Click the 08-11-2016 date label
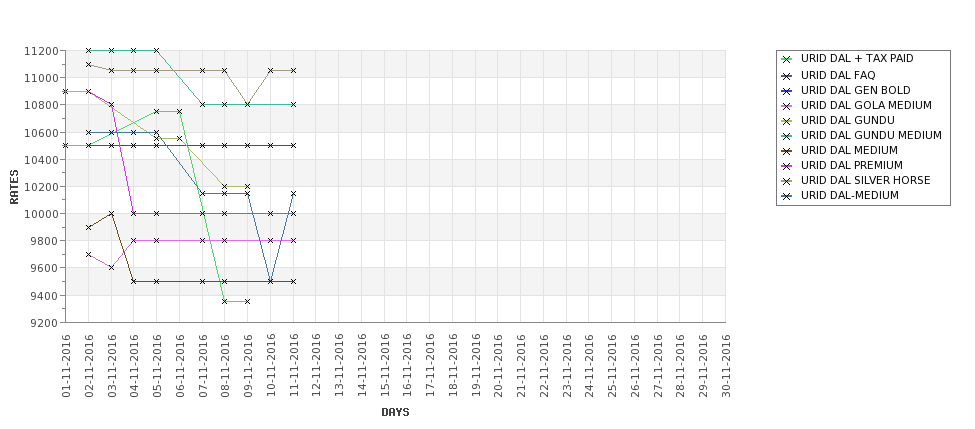Viewport: 975px width, 429px height. [225, 366]
